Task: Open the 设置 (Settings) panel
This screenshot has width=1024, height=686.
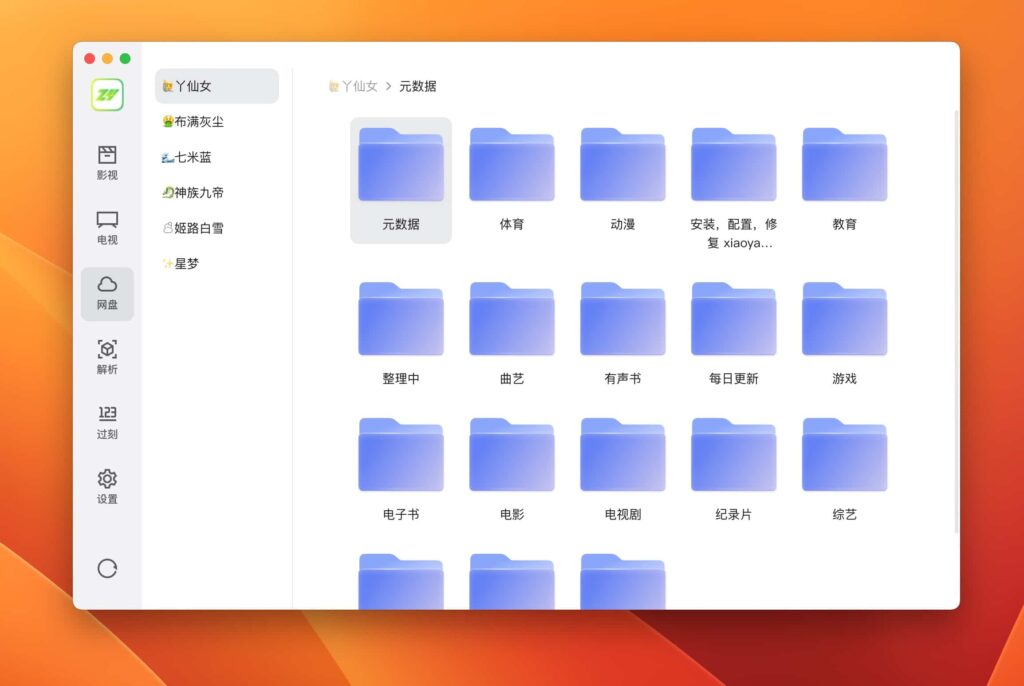Action: pyautogui.click(x=107, y=488)
